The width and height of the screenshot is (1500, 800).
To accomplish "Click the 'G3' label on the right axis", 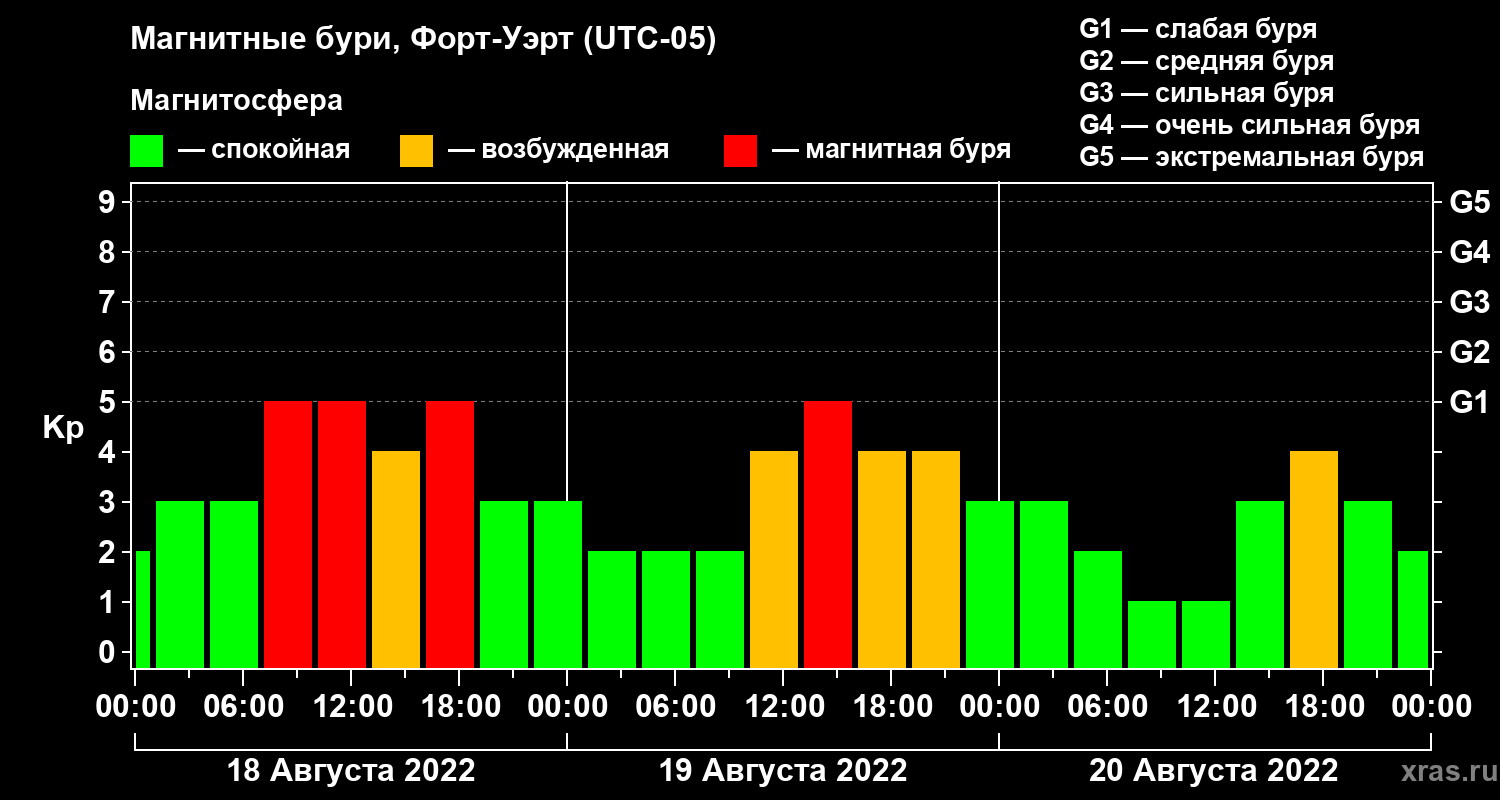I will point(1469,302).
